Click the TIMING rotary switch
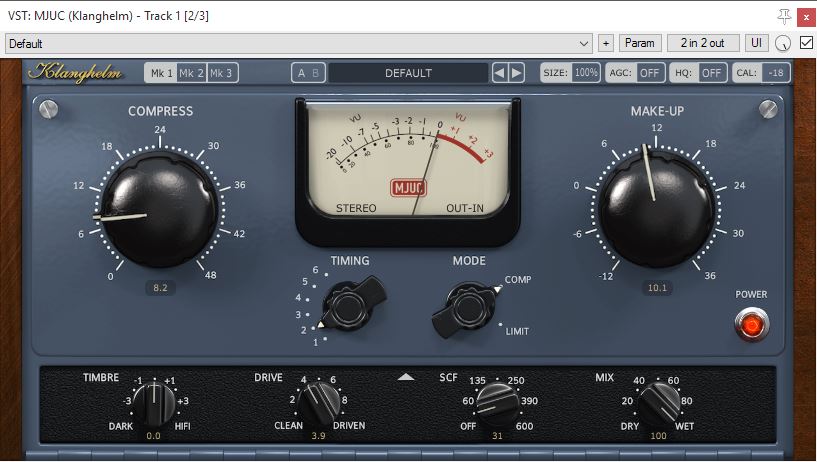This screenshot has width=817, height=462. pyautogui.click(x=351, y=306)
